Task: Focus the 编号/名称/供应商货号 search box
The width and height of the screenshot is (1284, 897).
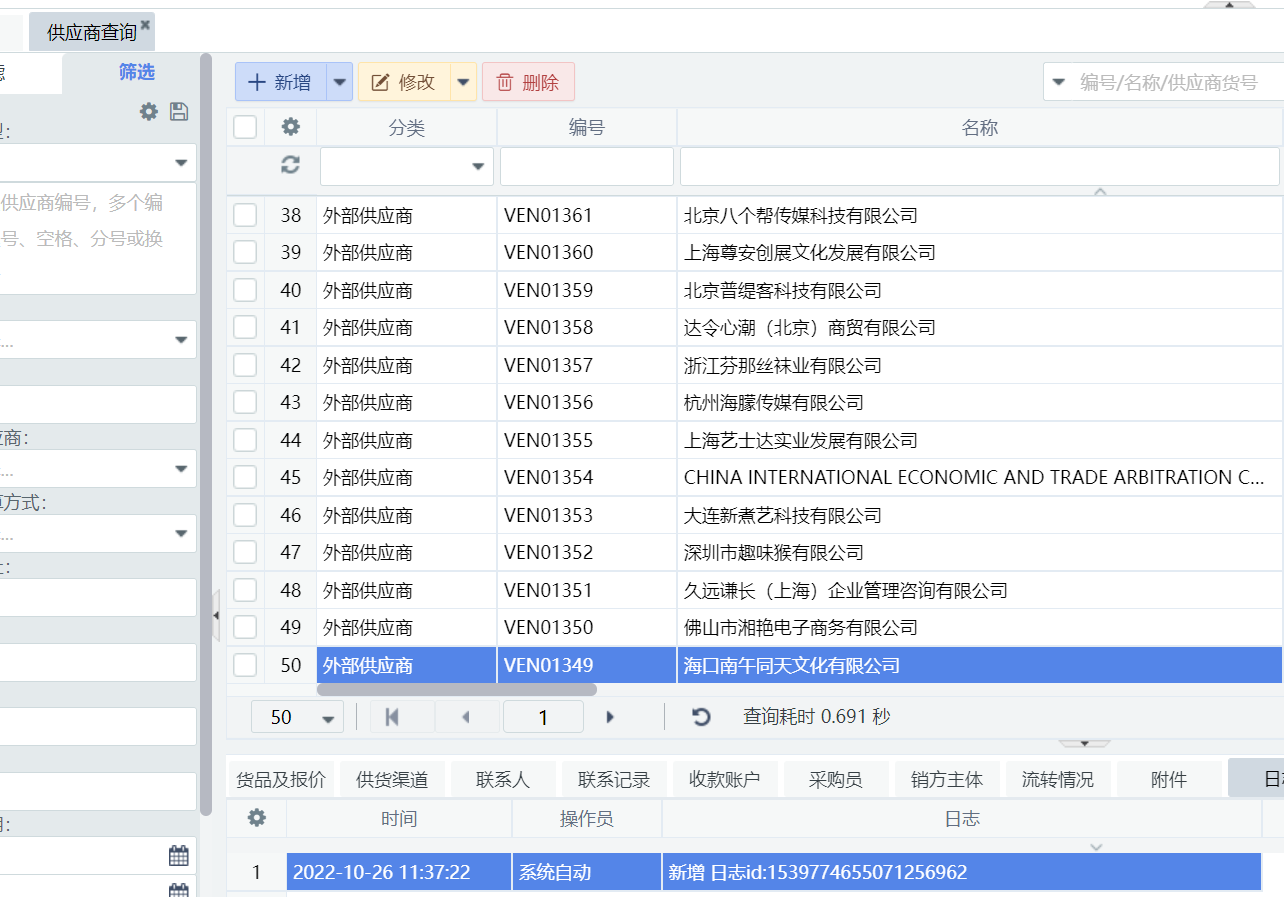Action: point(1180,82)
